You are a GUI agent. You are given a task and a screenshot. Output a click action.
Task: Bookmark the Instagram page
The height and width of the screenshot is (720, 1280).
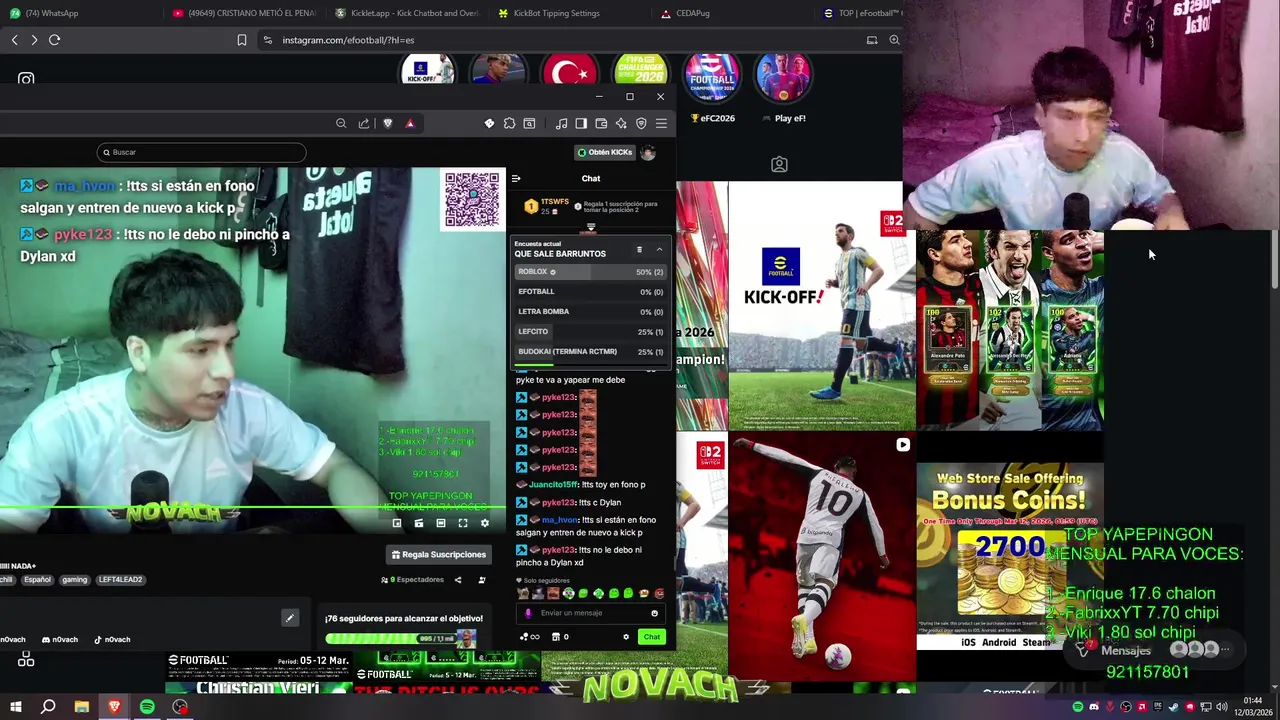[241, 40]
